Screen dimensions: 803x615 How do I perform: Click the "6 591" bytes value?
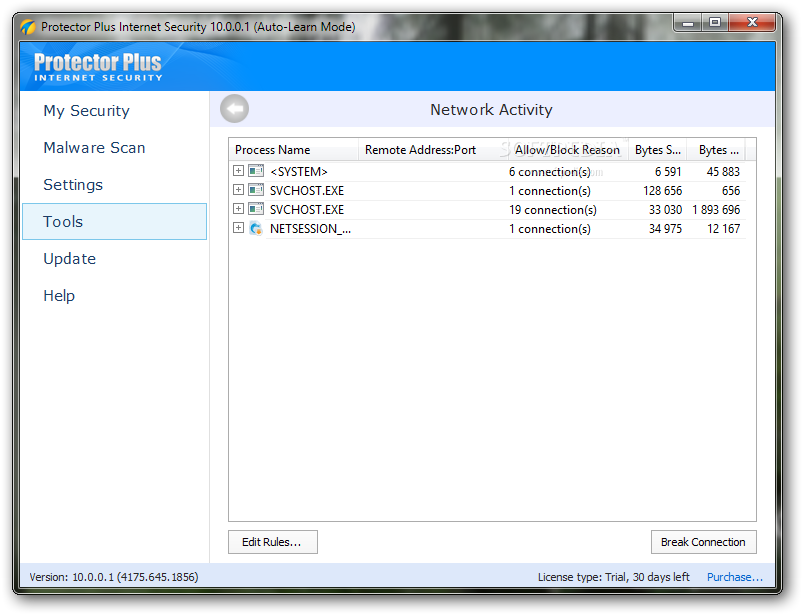[668, 172]
